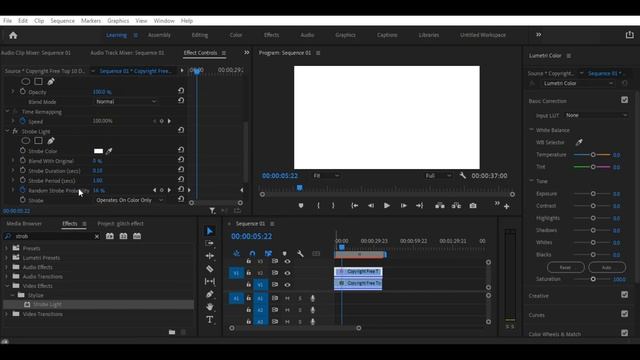Toggle Linked Selection in the timeline
This screenshot has height=360, width=640.
coord(268,253)
